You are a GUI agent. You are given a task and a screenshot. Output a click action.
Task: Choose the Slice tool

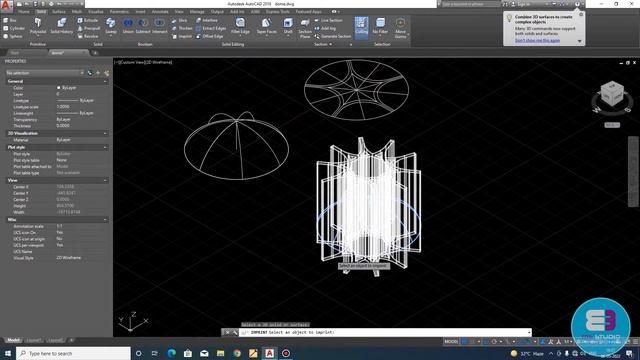pyautogui.click(x=179, y=20)
